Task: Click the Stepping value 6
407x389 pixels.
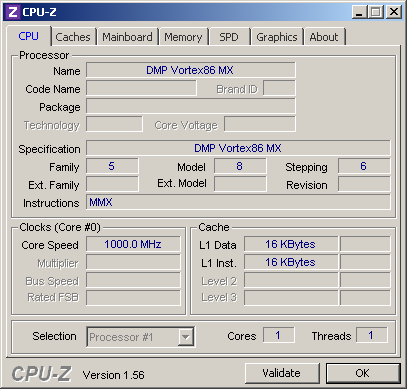Action: (364, 166)
